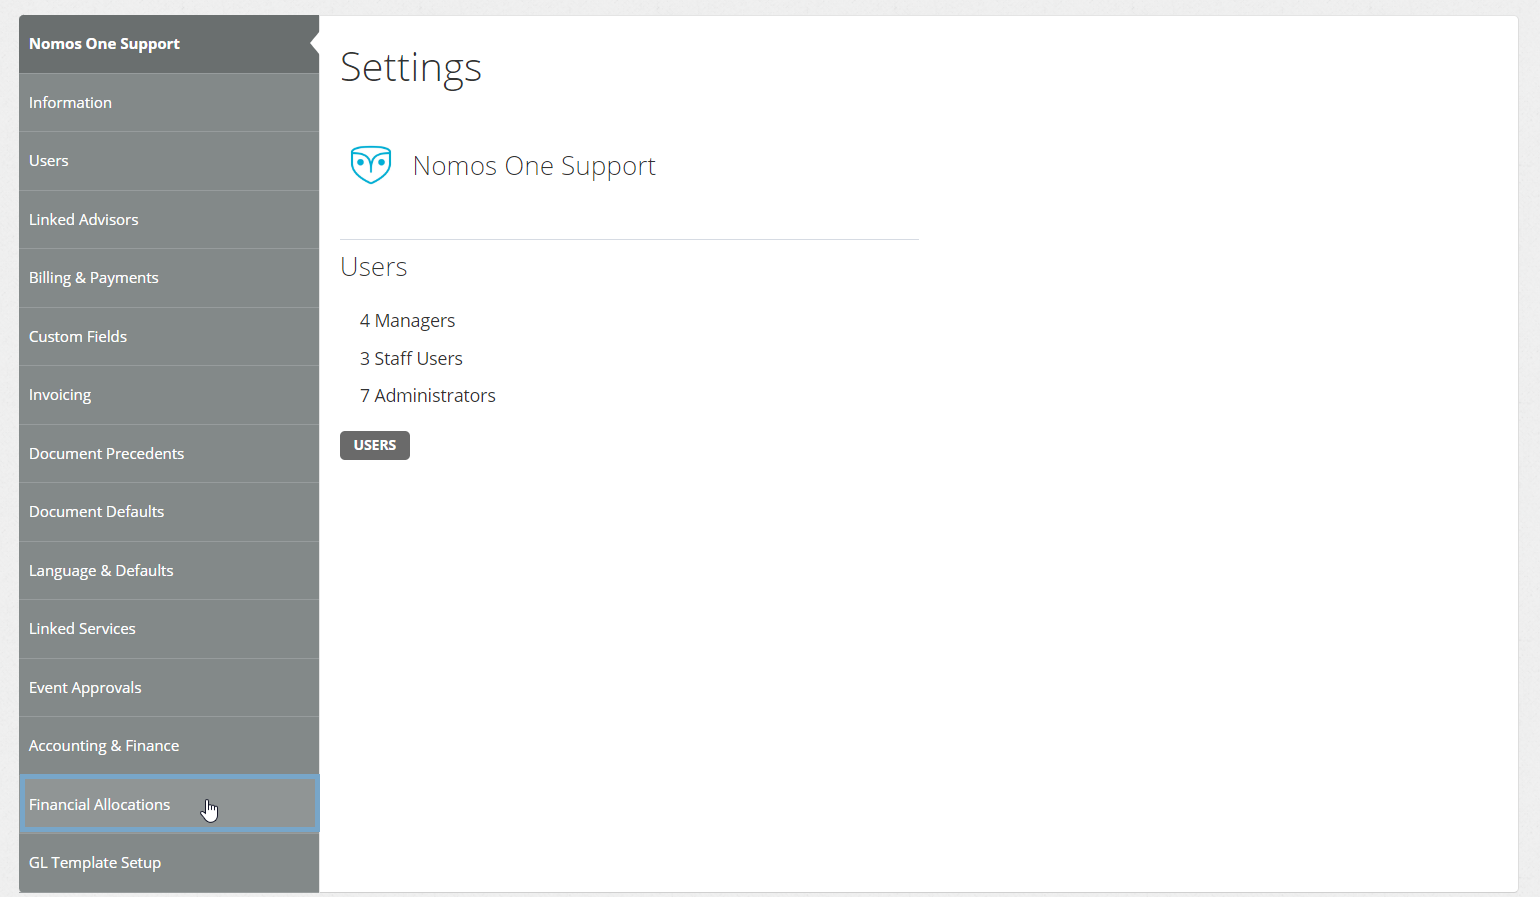
Task: Open Linked Advisors settings
Action: pos(169,220)
